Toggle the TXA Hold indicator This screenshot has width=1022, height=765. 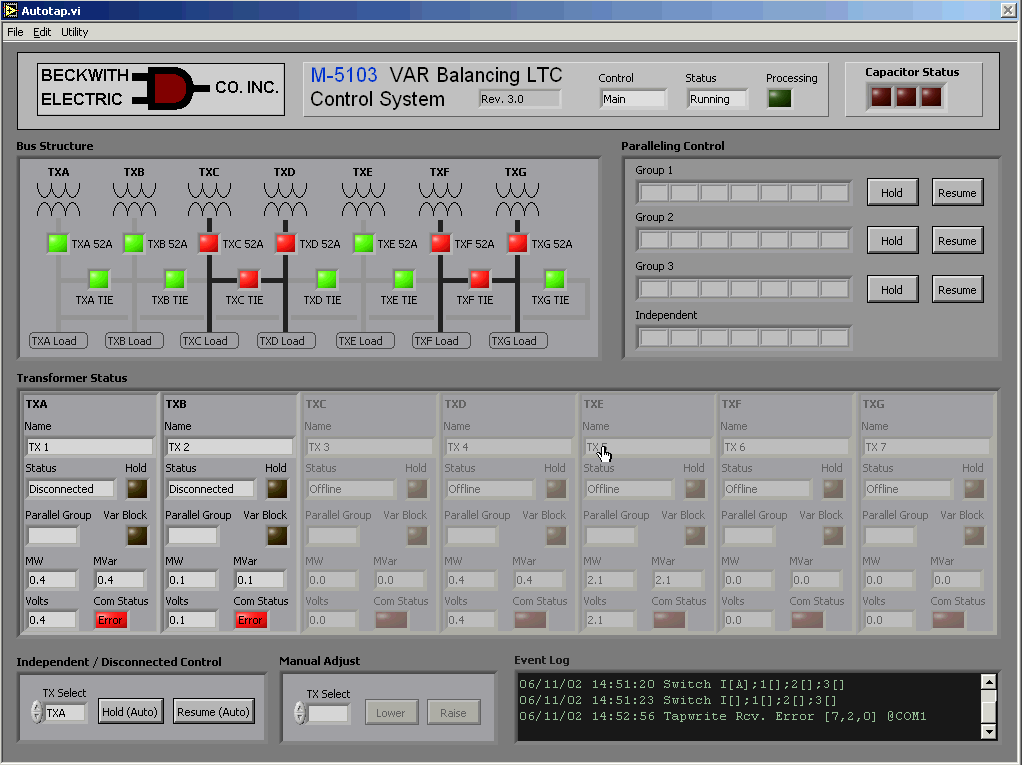click(136, 489)
